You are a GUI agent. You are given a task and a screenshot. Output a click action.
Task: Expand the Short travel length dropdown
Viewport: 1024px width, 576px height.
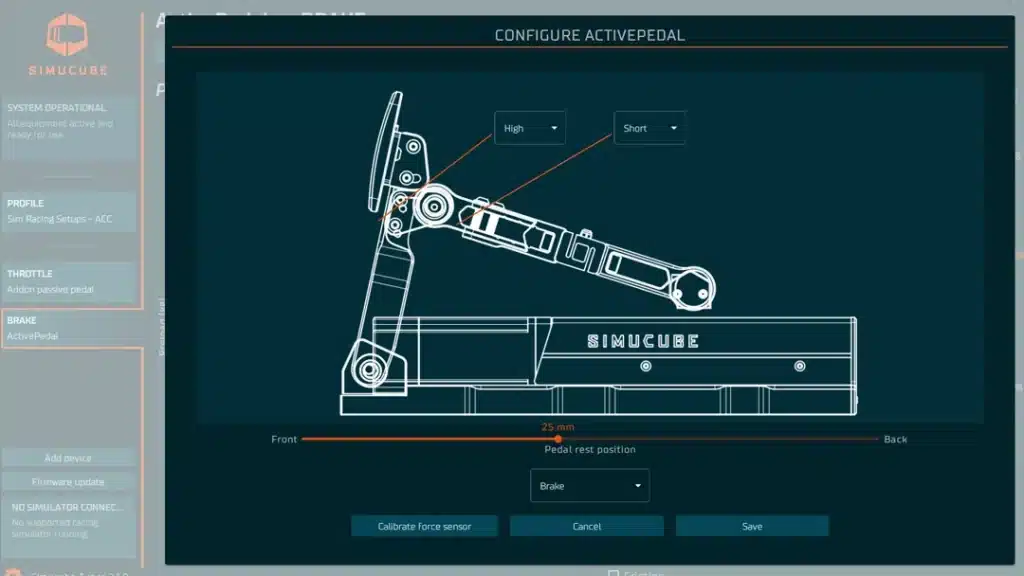point(650,128)
